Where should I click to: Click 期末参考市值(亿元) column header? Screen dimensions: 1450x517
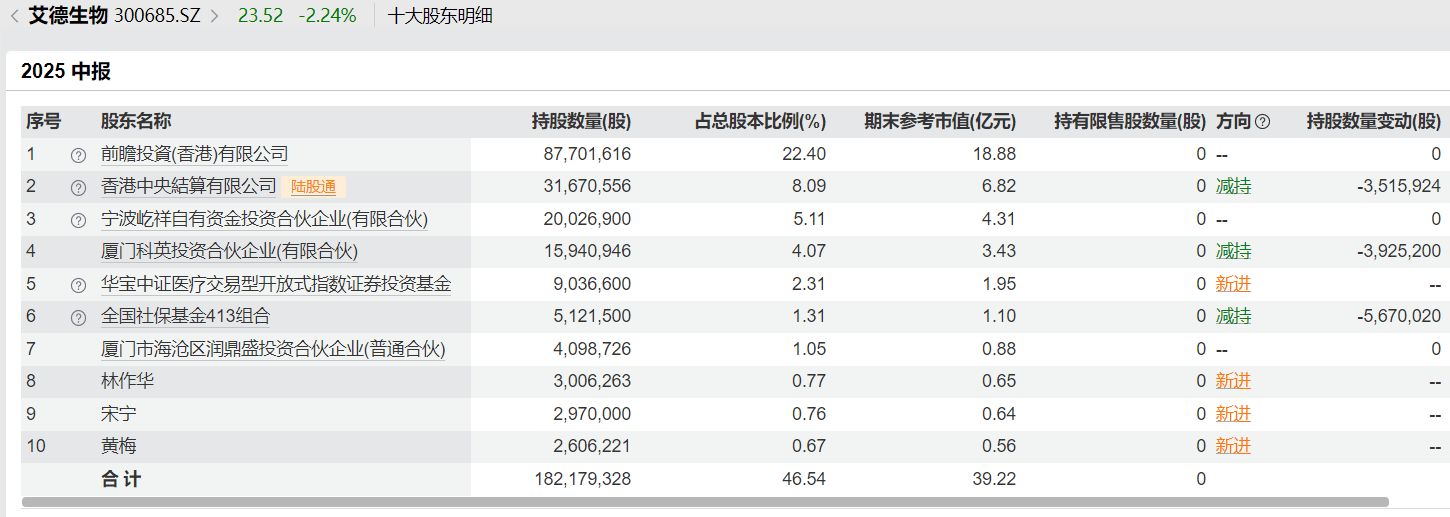939,122
